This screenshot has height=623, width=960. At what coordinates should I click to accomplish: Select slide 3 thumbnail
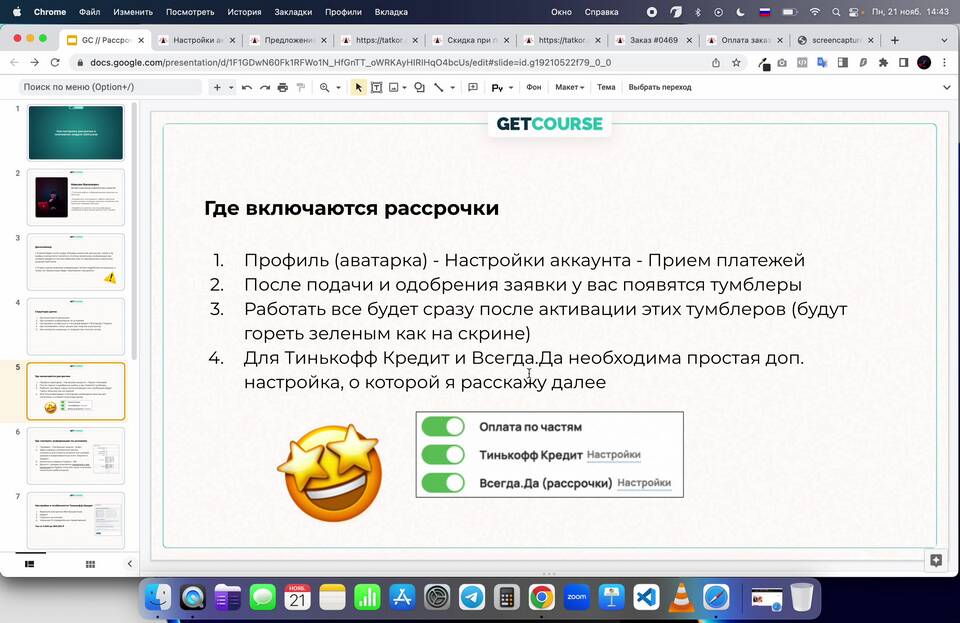pos(76,262)
